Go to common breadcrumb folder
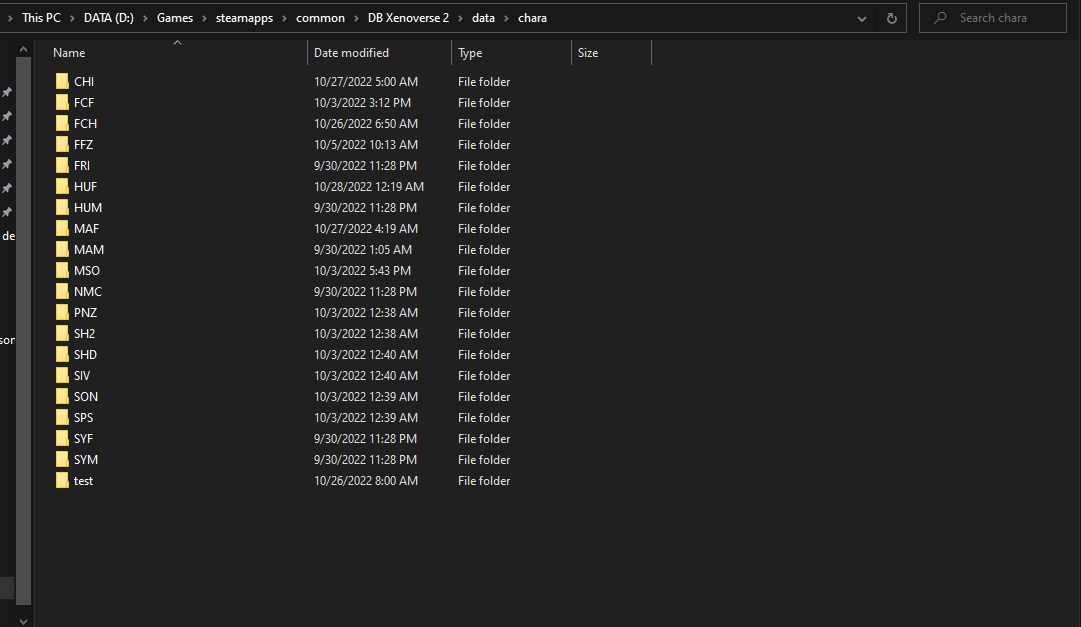Viewport: 1081px width, 627px height. 321,18
